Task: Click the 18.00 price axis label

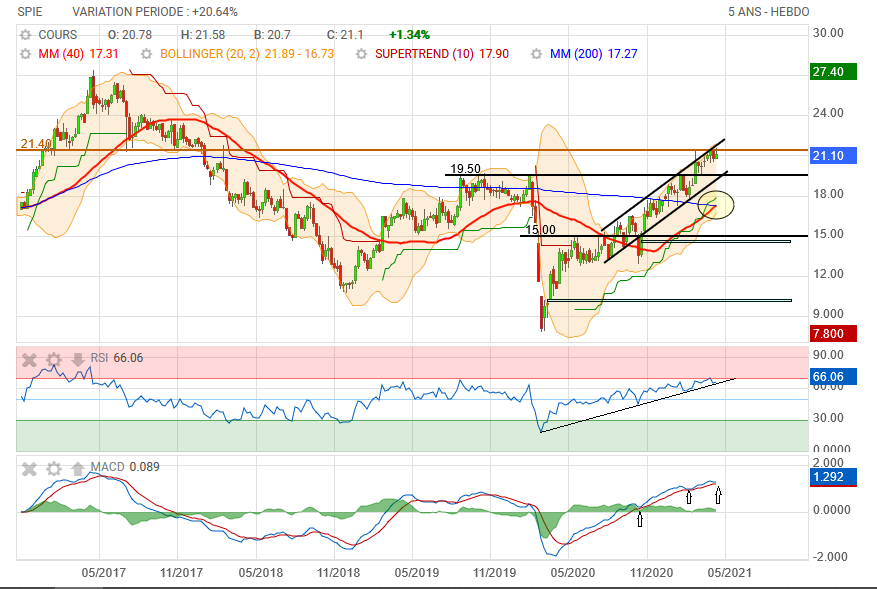Action: (828, 194)
